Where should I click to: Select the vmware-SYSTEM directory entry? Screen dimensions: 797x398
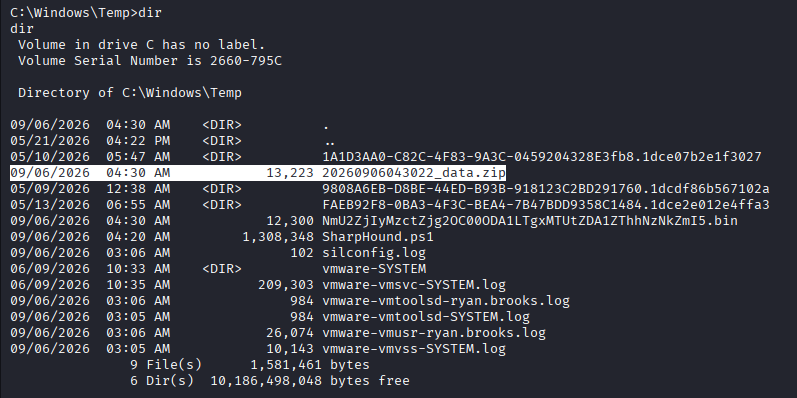tap(374, 268)
